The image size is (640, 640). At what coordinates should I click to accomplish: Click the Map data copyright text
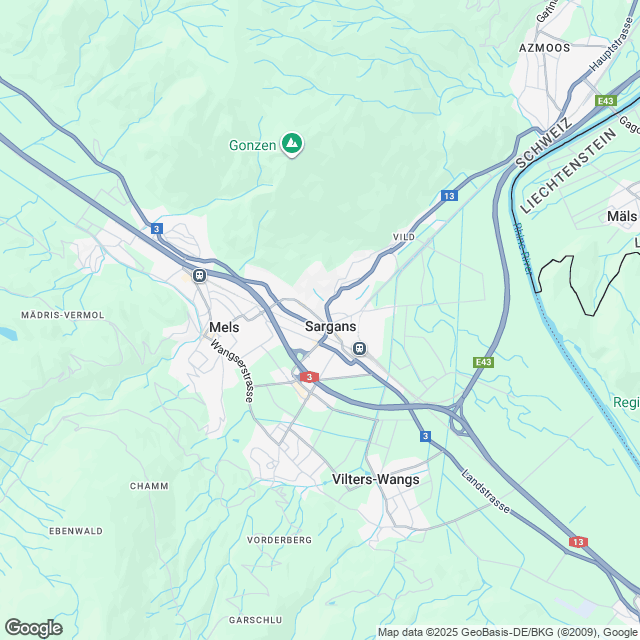pyautogui.click(x=509, y=632)
